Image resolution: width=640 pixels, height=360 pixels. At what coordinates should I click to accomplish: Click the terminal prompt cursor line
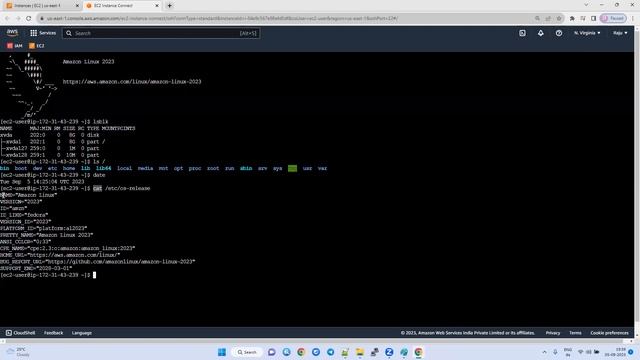(x=48, y=275)
